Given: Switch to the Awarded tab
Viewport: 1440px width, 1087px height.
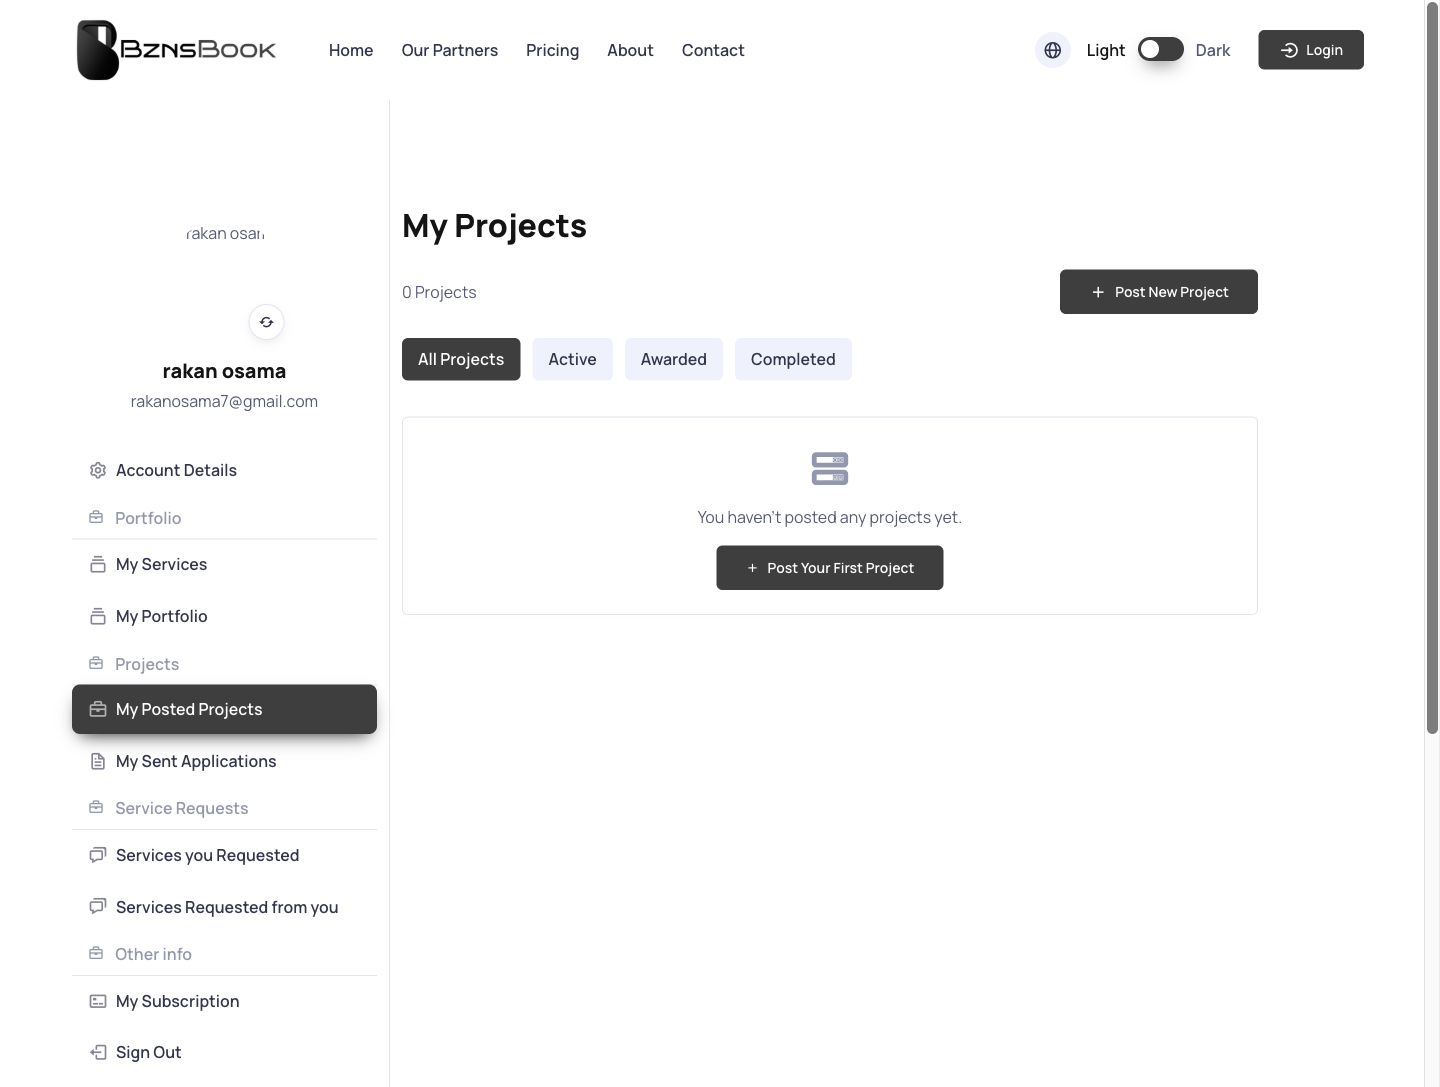Looking at the screenshot, I should click(674, 359).
